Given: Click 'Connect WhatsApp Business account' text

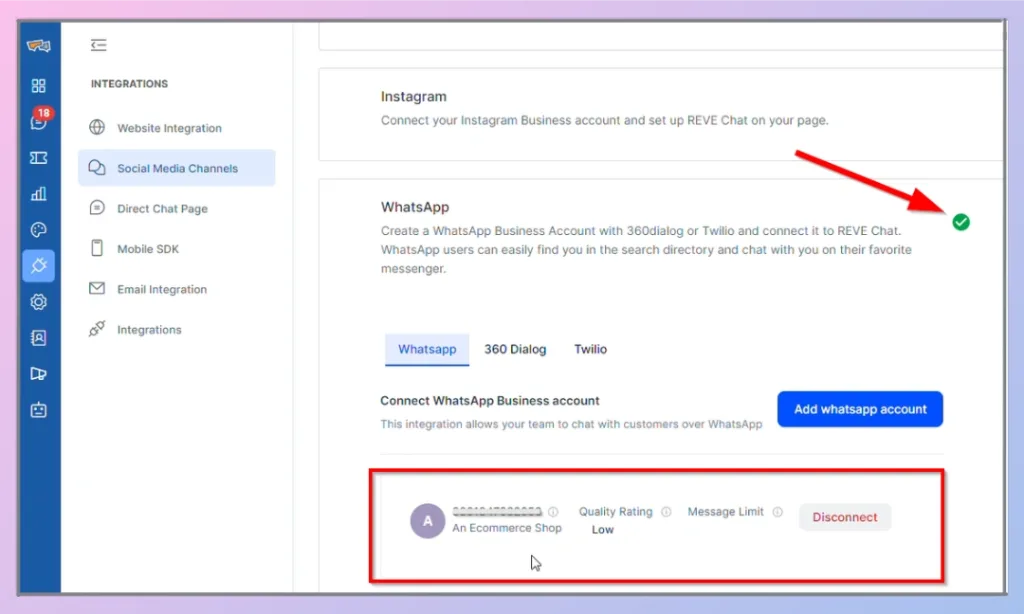Looking at the screenshot, I should (x=490, y=400).
